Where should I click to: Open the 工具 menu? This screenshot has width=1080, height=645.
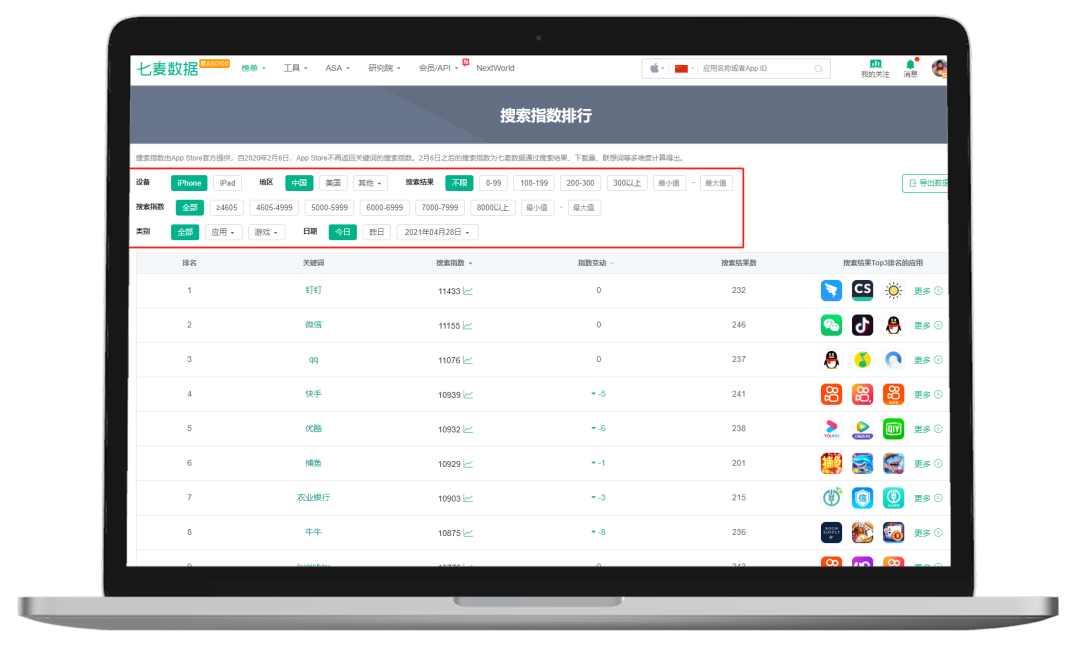295,68
